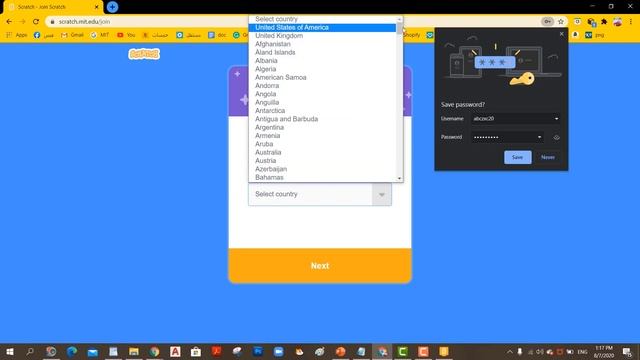Viewport: 640px width, 360px height.
Task: Open Chrome Extensions puzzle icon
Action: [604, 22]
